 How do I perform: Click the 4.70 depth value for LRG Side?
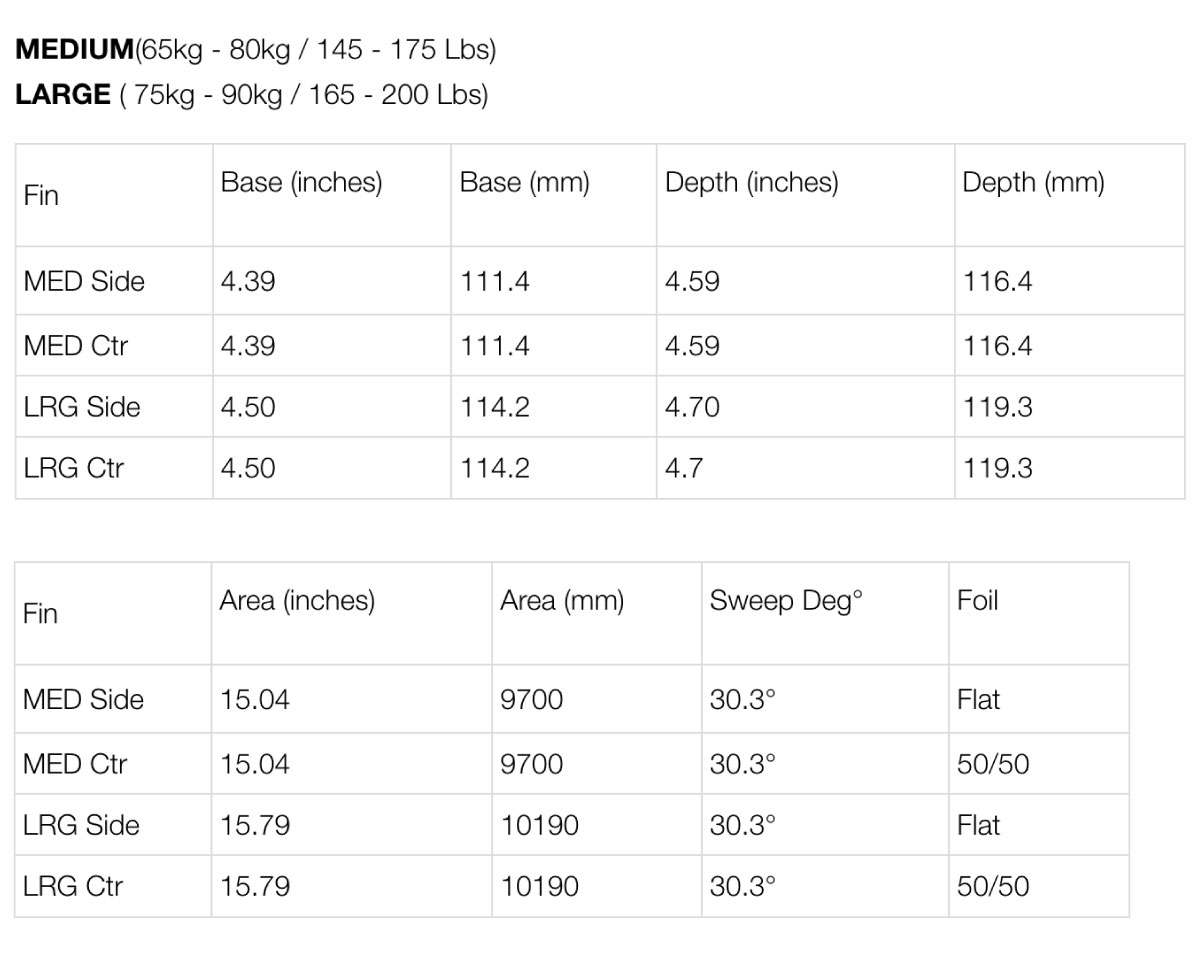click(692, 407)
